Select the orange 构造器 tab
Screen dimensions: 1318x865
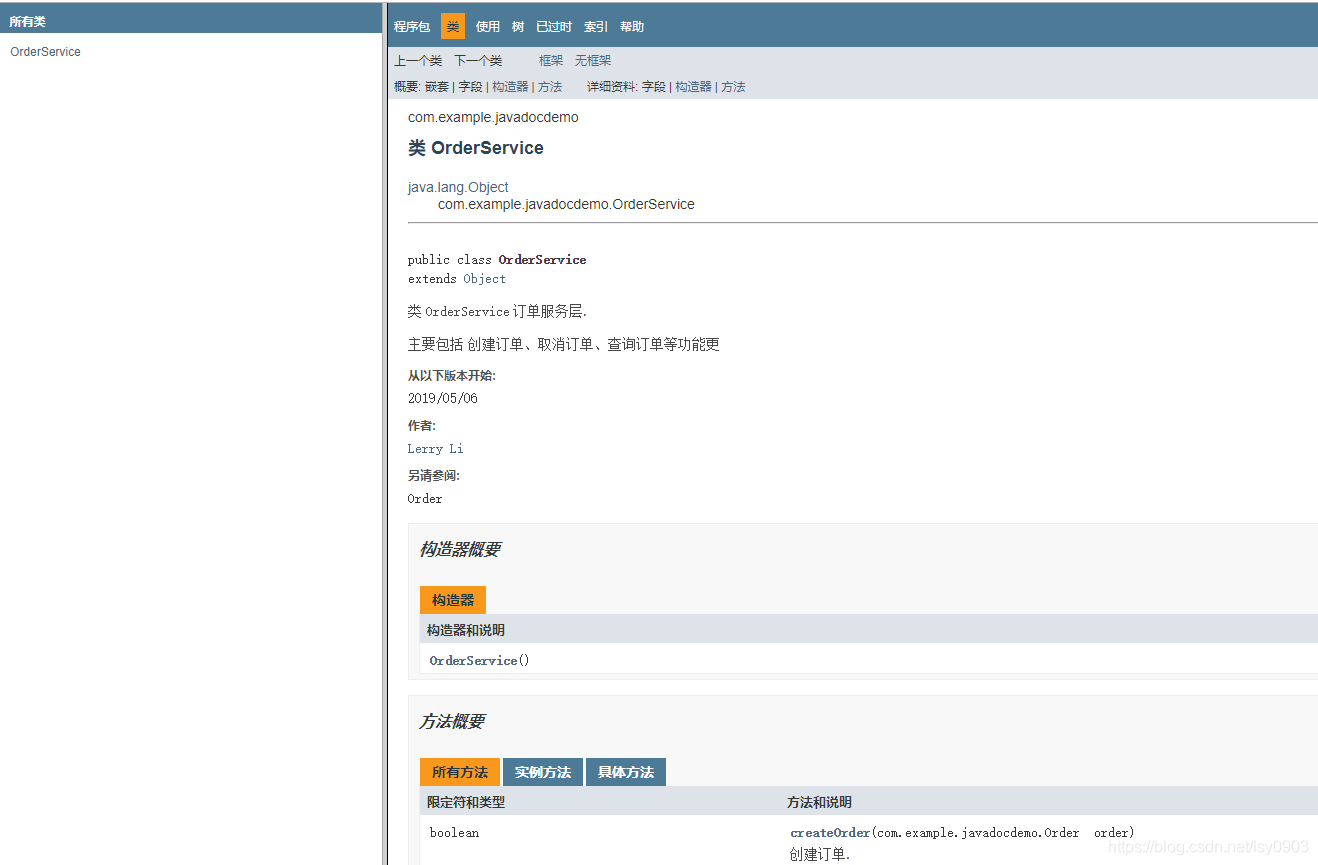pyautogui.click(x=453, y=600)
